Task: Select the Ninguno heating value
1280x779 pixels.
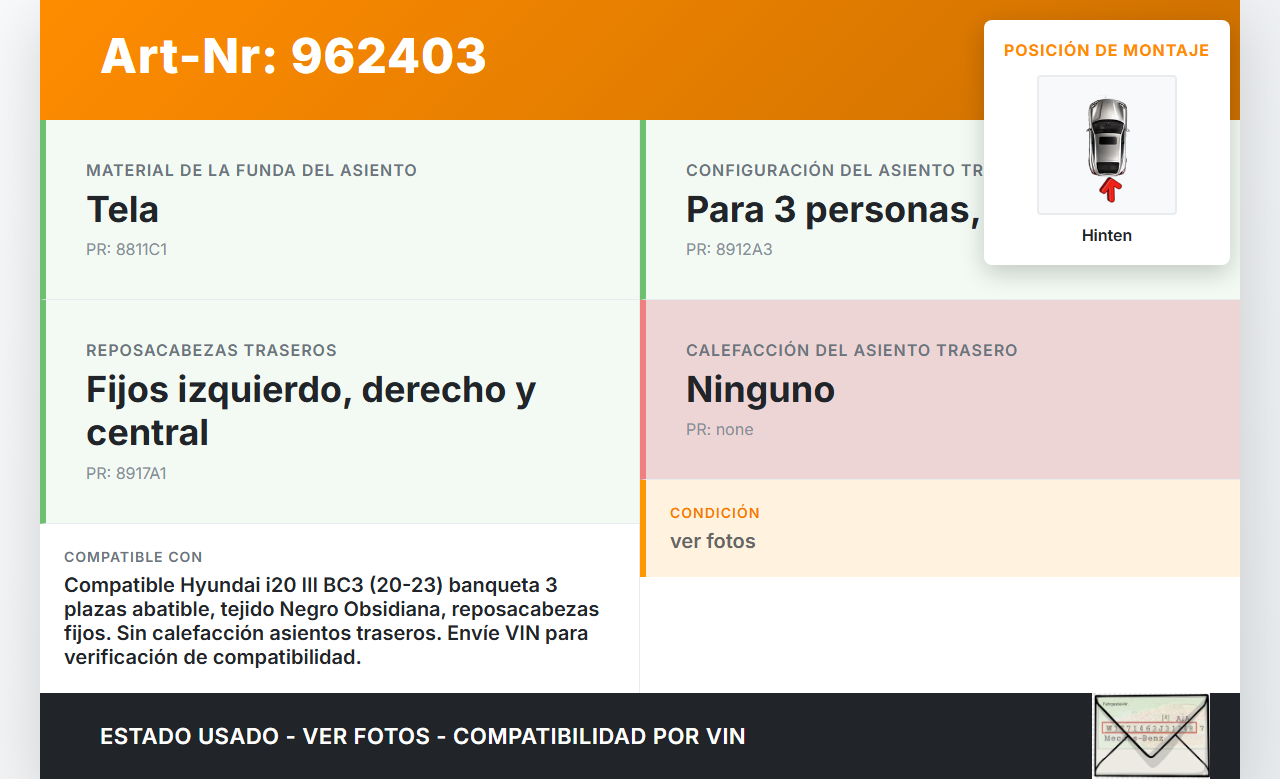Action: [x=760, y=389]
